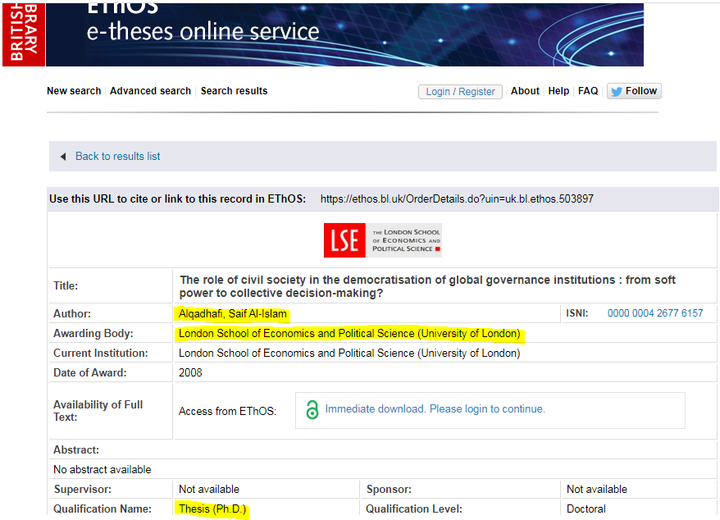Click the No abstract available text
Viewport: 720px width, 520px height.
[x=102, y=469]
